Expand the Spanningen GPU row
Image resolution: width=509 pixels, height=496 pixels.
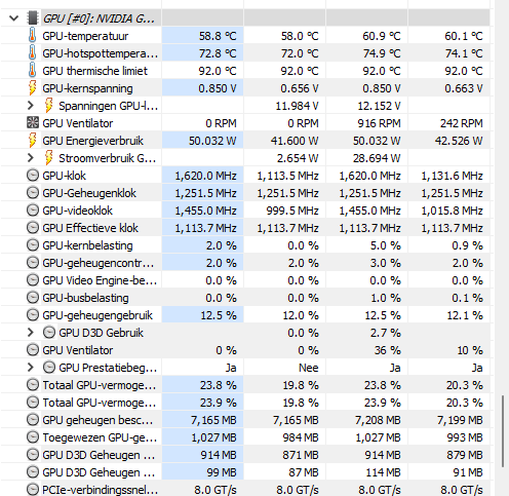tap(30, 106)
